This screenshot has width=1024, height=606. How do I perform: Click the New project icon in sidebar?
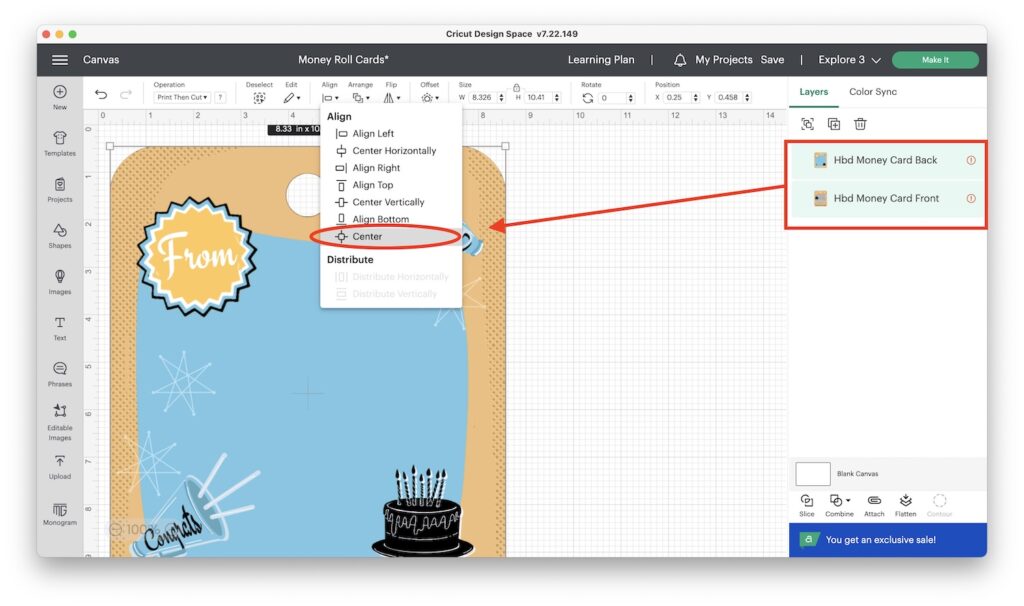[x=59, y=92]
